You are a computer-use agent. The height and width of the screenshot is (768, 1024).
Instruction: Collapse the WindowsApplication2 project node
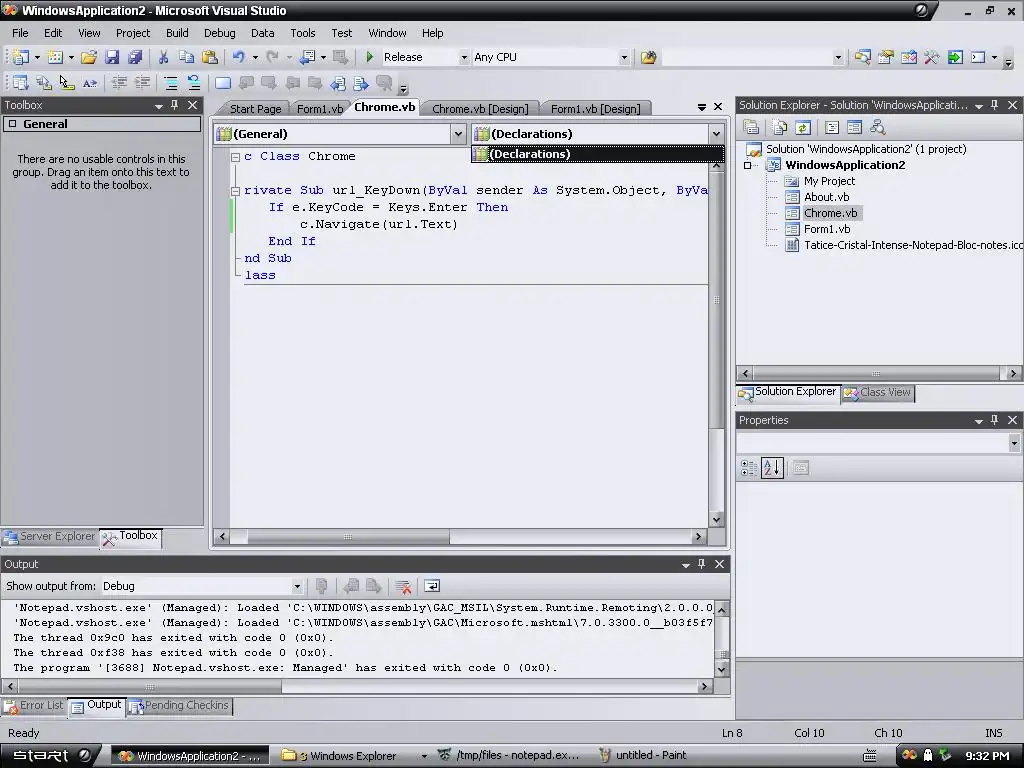click(x=748, y=165)
